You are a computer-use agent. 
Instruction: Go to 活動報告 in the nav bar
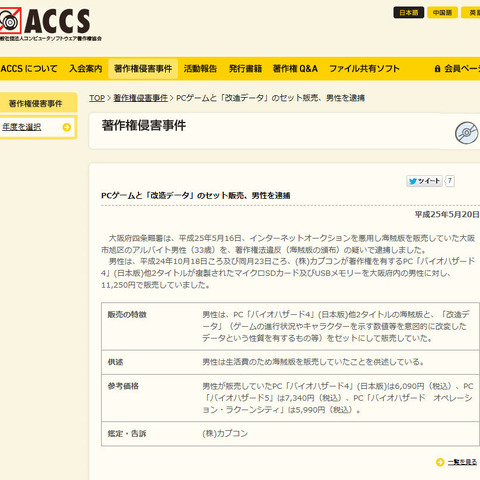tap(200, 69)
